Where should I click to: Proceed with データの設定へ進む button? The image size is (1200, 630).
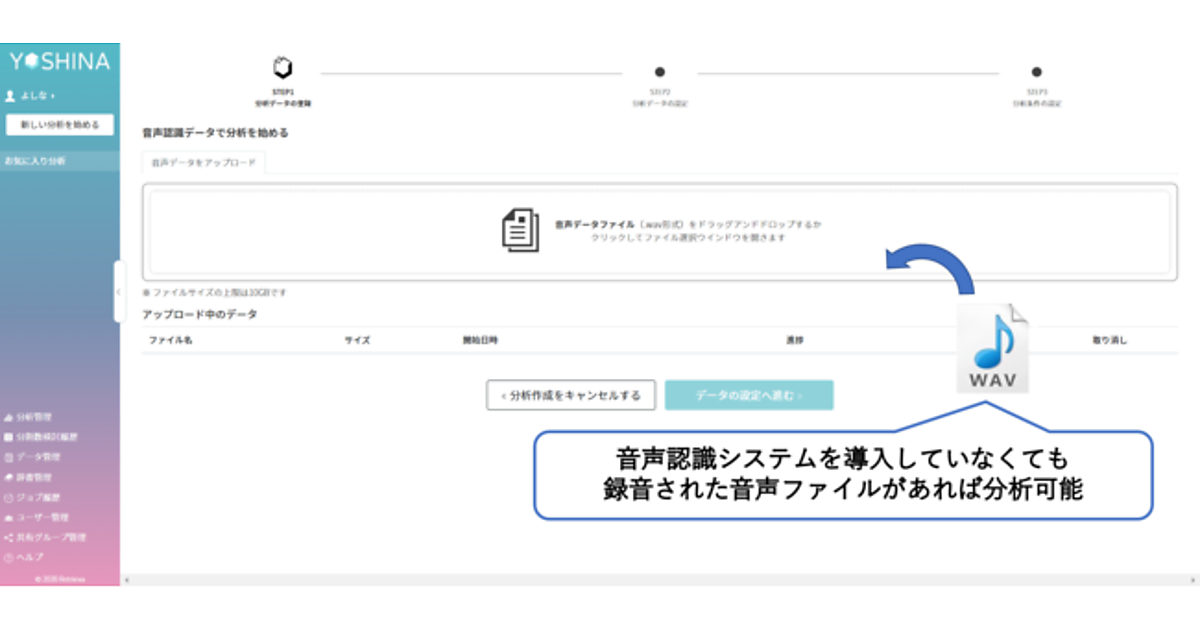click(748, 395)
